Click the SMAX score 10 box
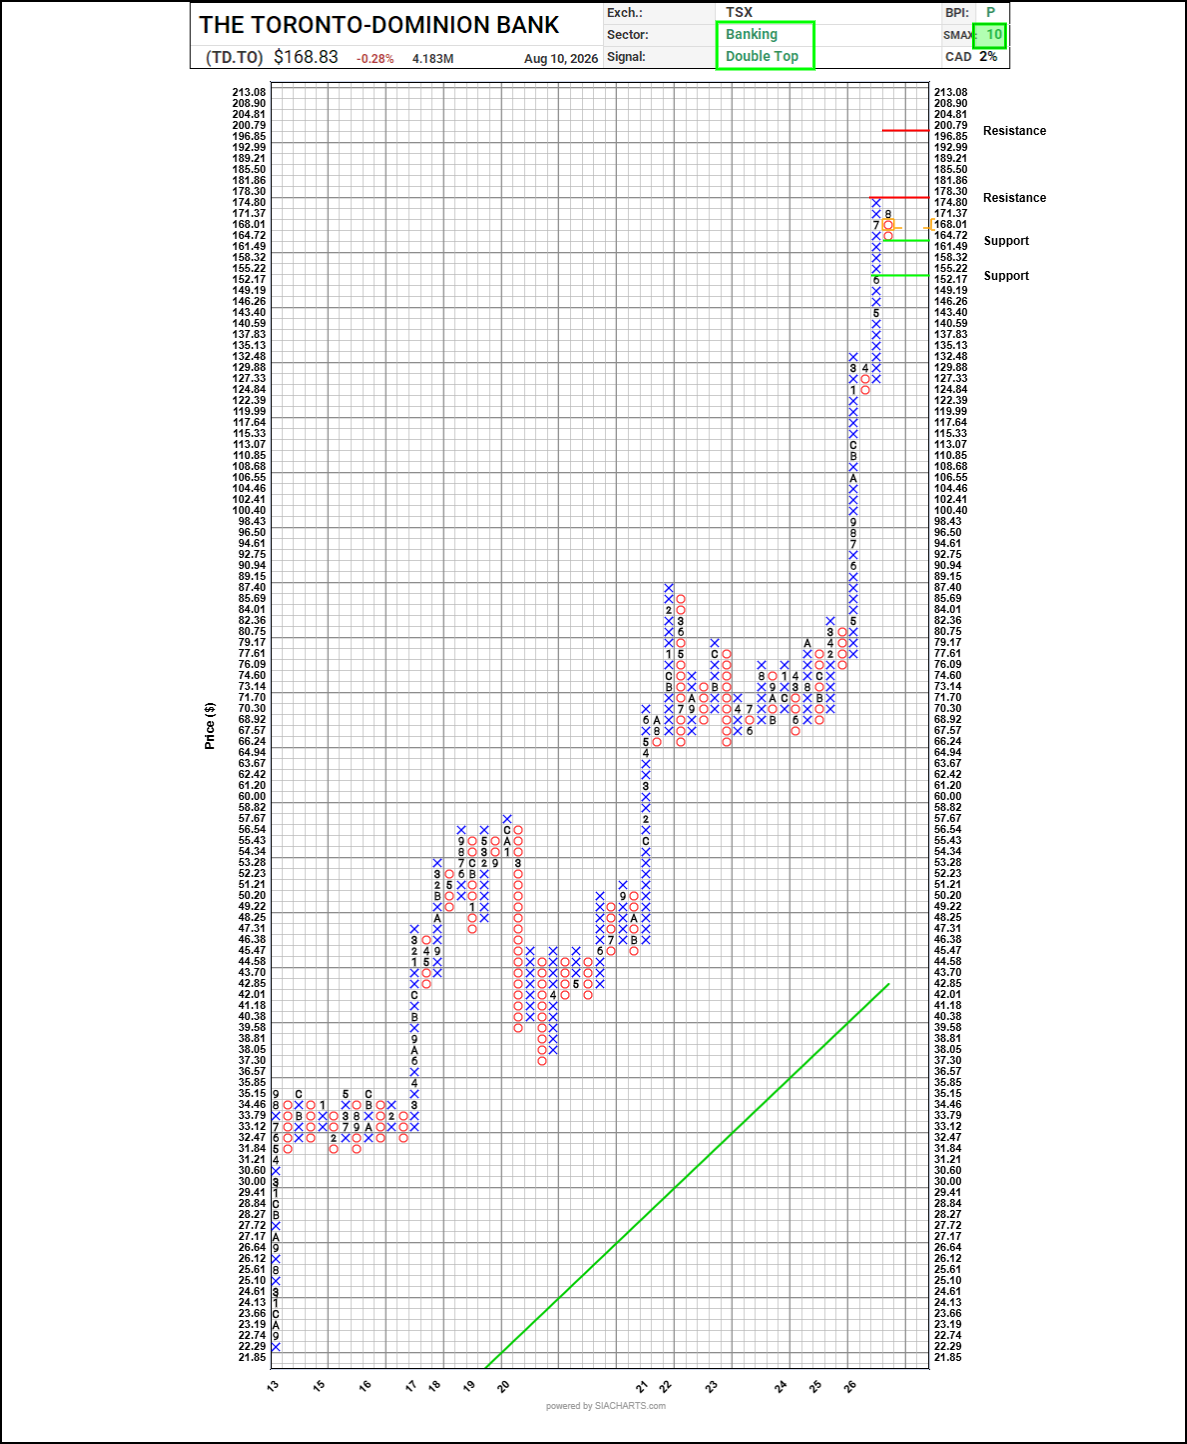1187x1444 pixels. click(990, 35)
